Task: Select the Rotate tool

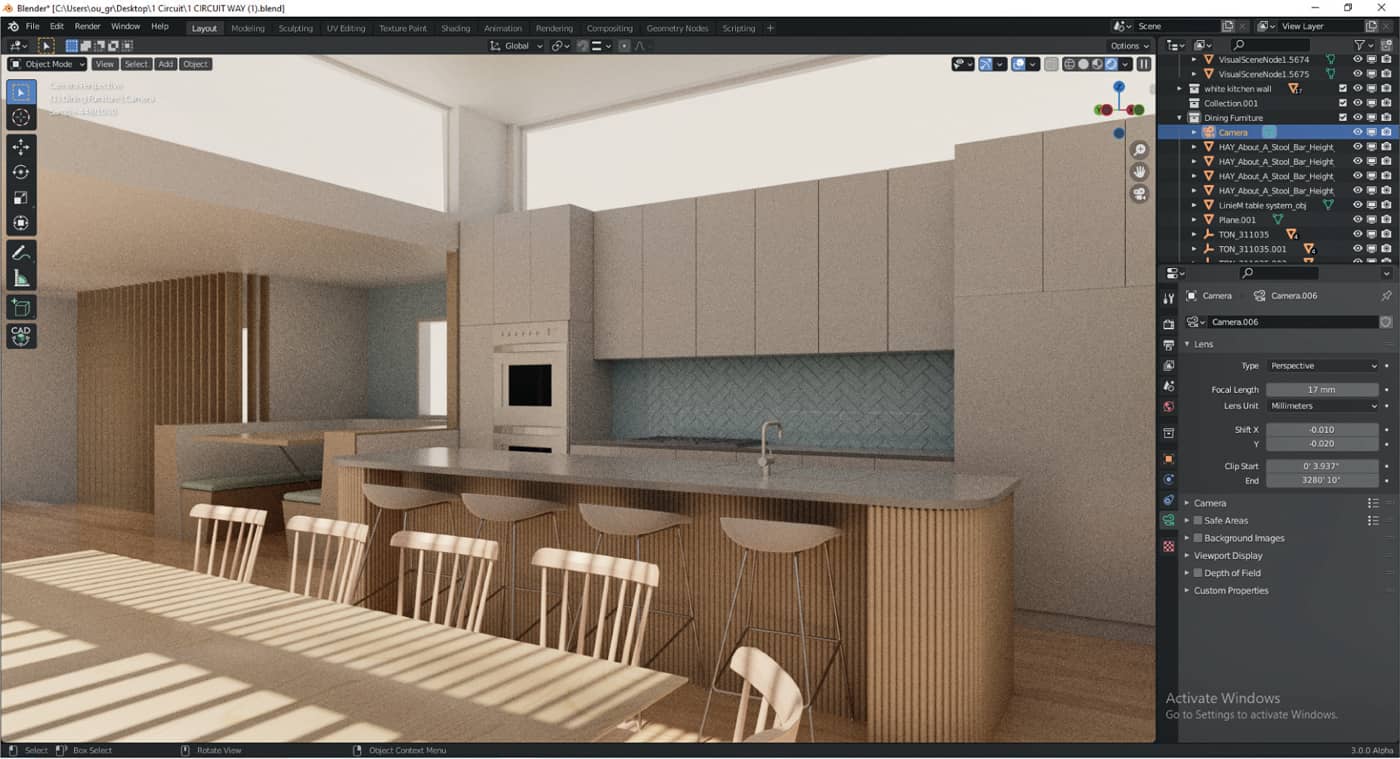Action: click(x=21, y=172)
